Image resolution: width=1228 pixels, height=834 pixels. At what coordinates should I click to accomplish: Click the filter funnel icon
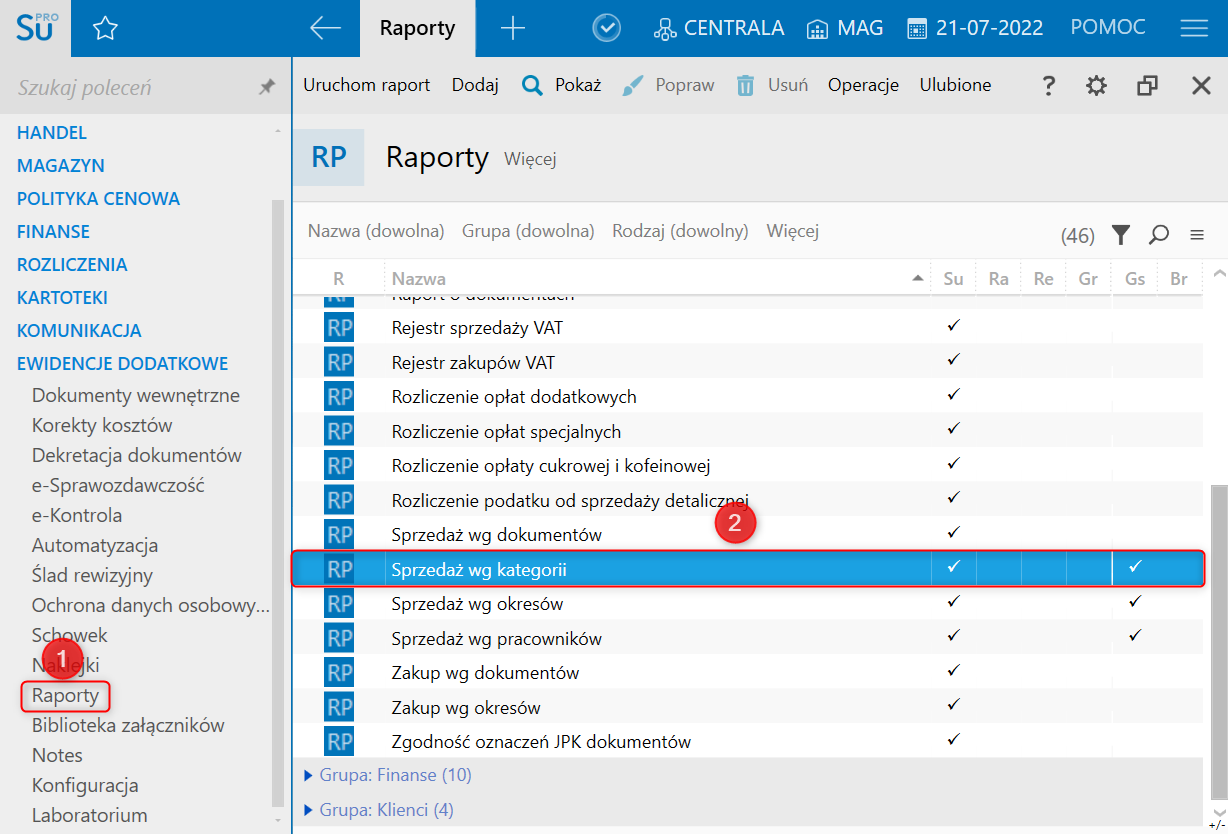pos(1121,235)
